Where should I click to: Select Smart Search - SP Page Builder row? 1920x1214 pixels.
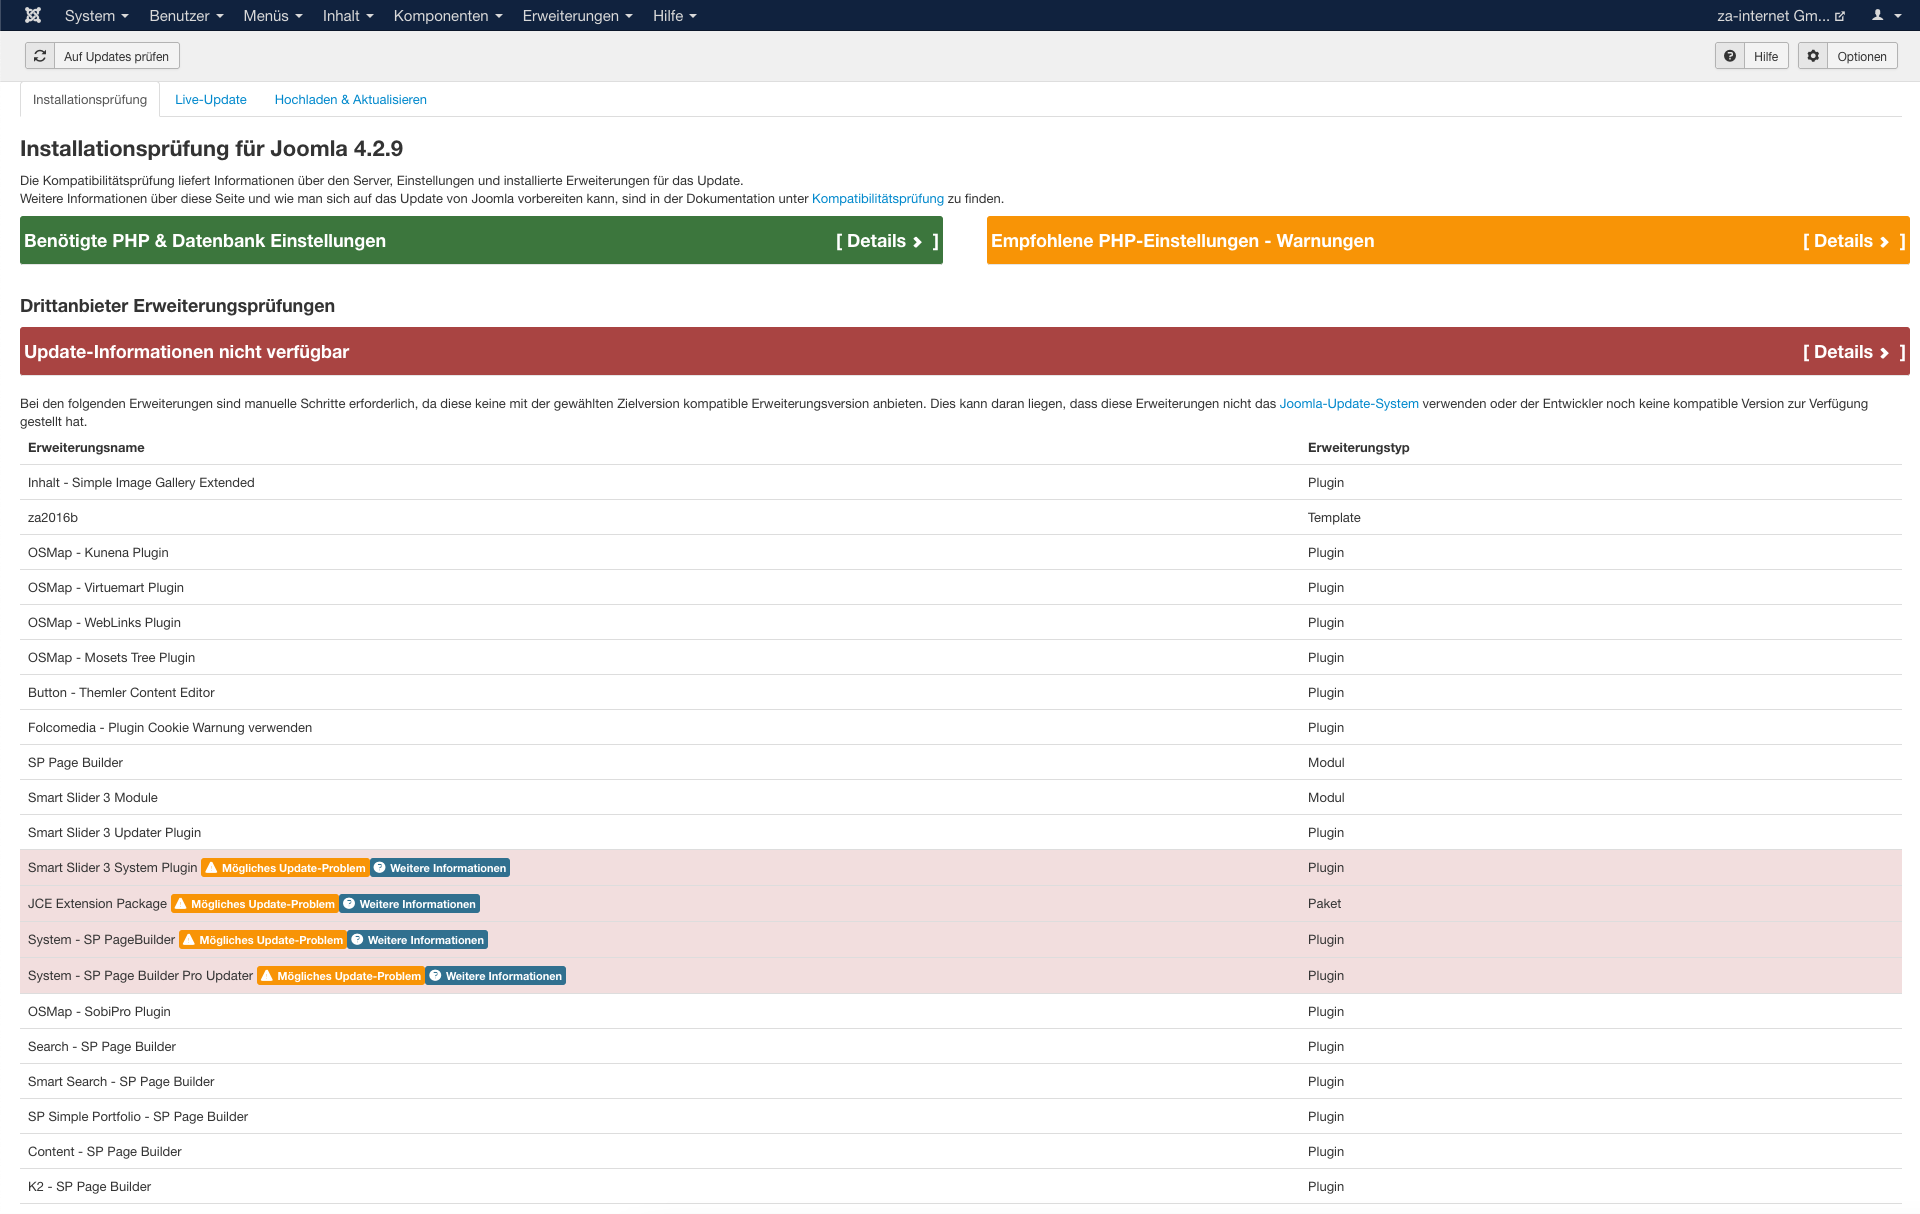point(961,1081)
